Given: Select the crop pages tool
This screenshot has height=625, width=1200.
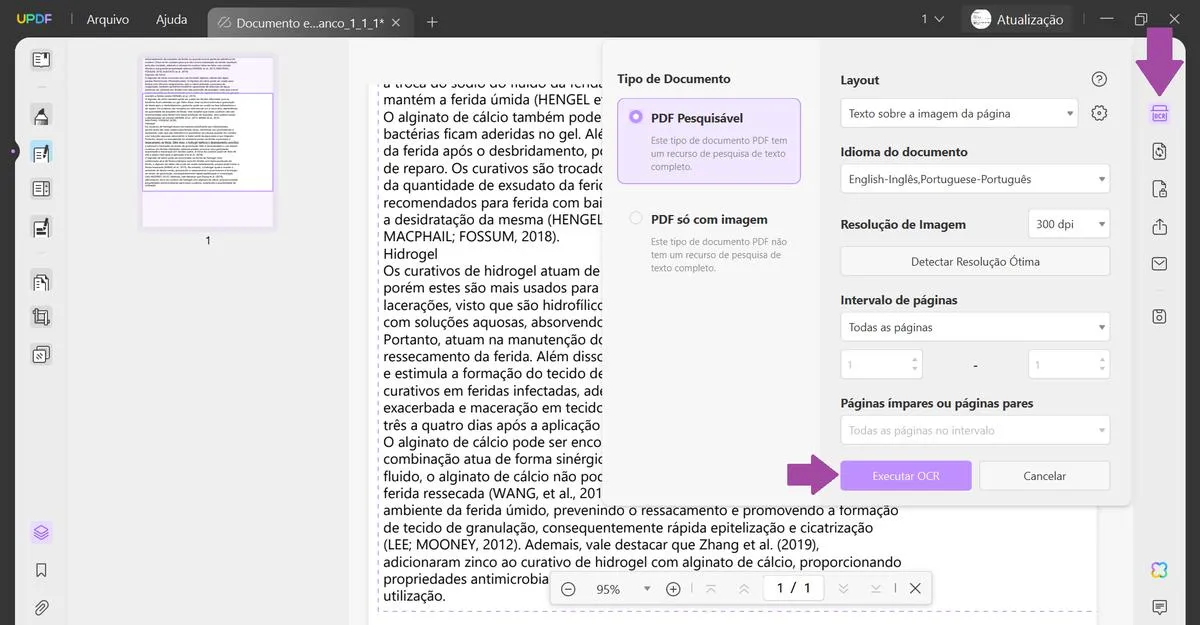Looking at the screenshot, I should pos(41,317).
